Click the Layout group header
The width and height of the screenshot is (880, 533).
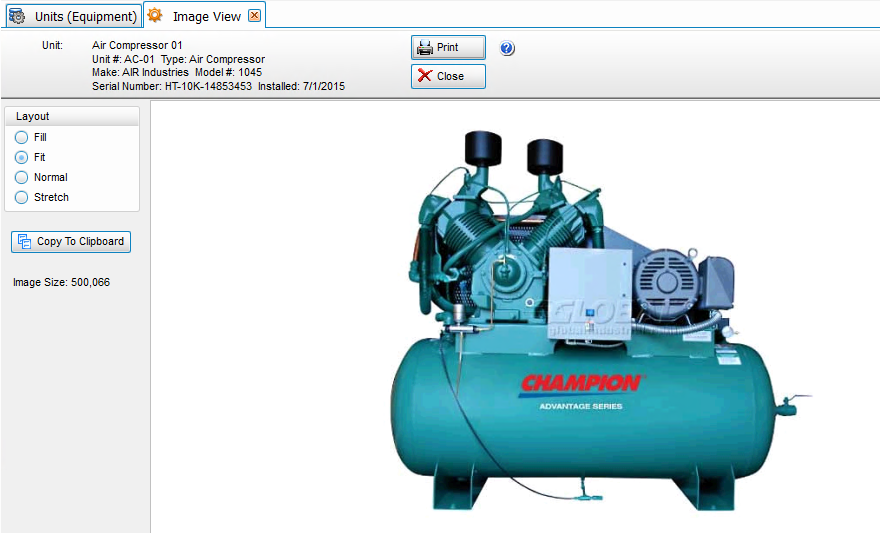[x=72, y=116]
